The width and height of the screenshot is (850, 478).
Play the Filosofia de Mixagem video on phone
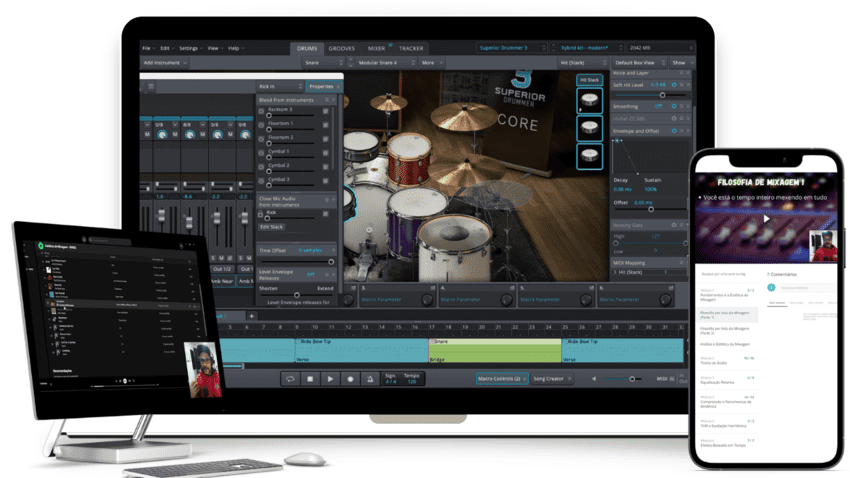(766, 219)
